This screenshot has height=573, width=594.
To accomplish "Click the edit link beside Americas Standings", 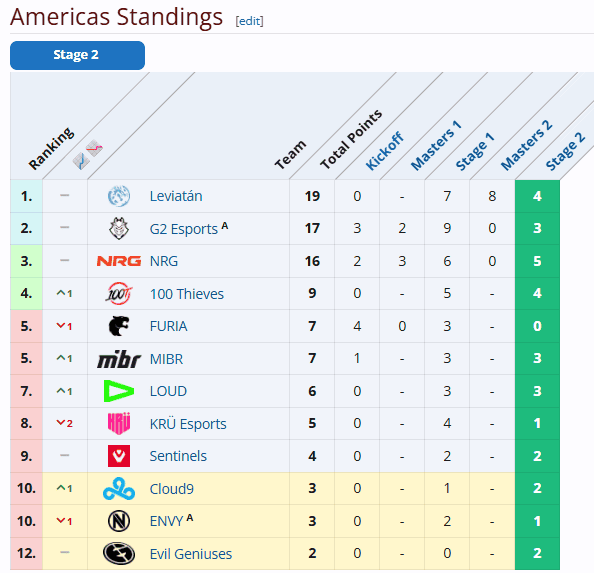I will click(249, 21).
